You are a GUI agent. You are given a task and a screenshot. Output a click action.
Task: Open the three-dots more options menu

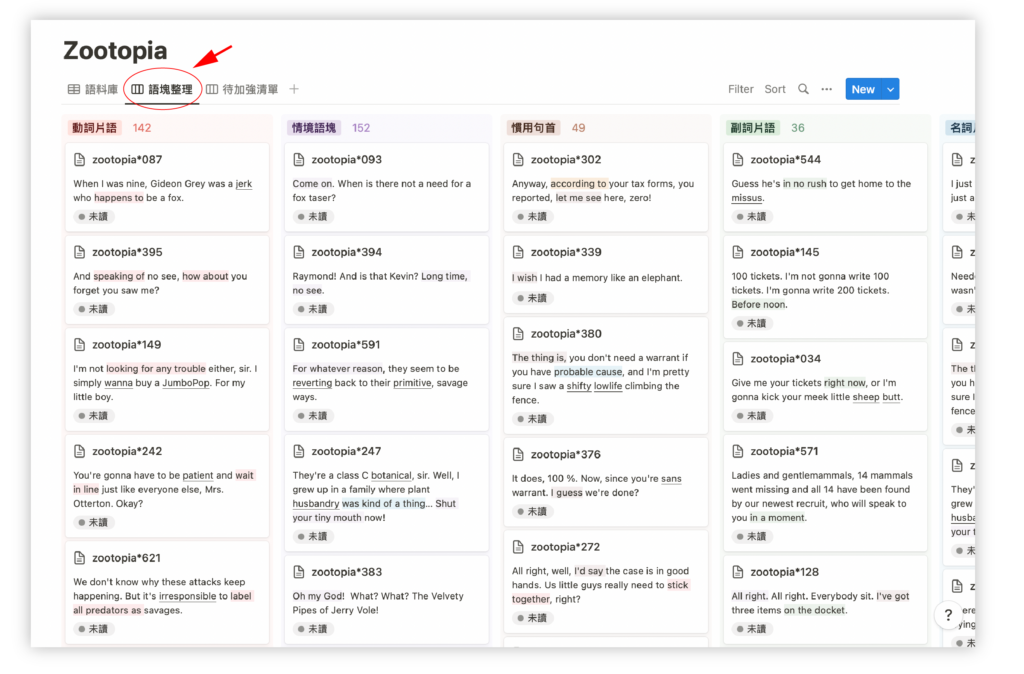click(x=827, y=89)
